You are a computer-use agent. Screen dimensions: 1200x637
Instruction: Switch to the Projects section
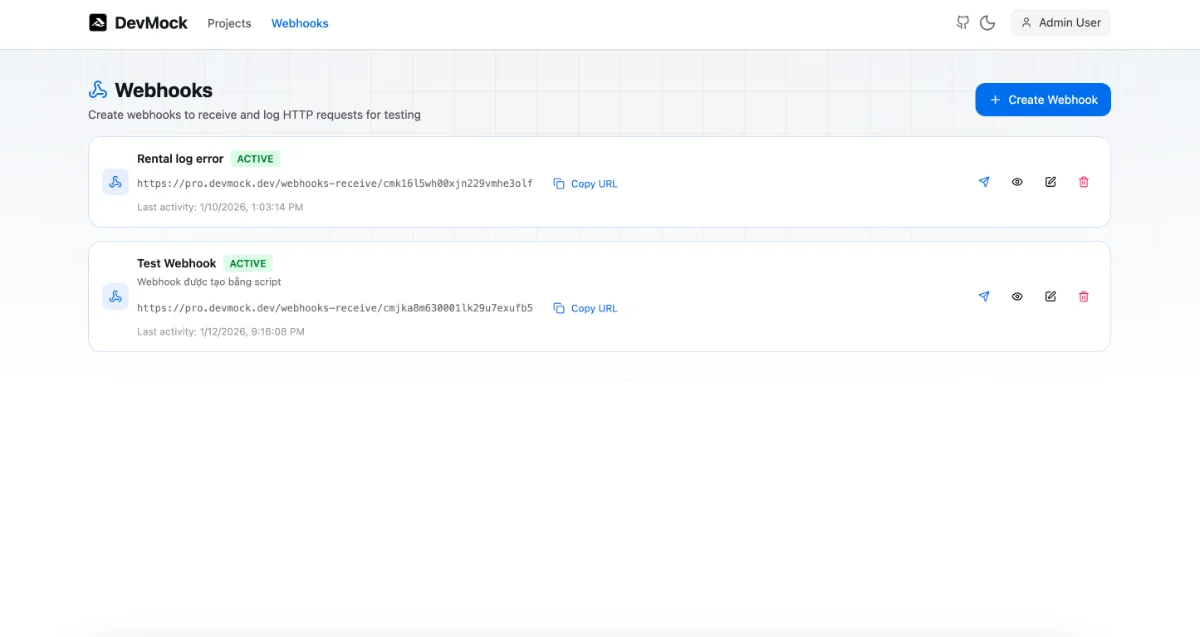tap(229, 23)
